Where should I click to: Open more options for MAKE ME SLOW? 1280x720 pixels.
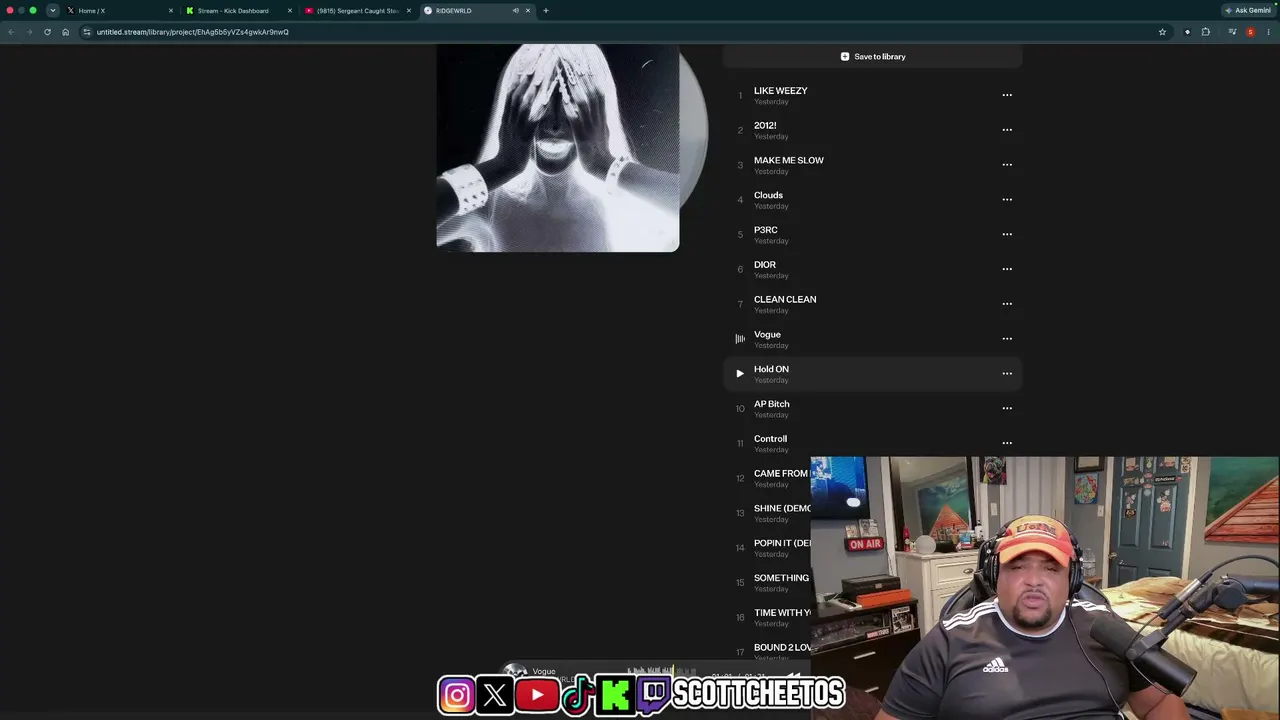point(1007,165)
